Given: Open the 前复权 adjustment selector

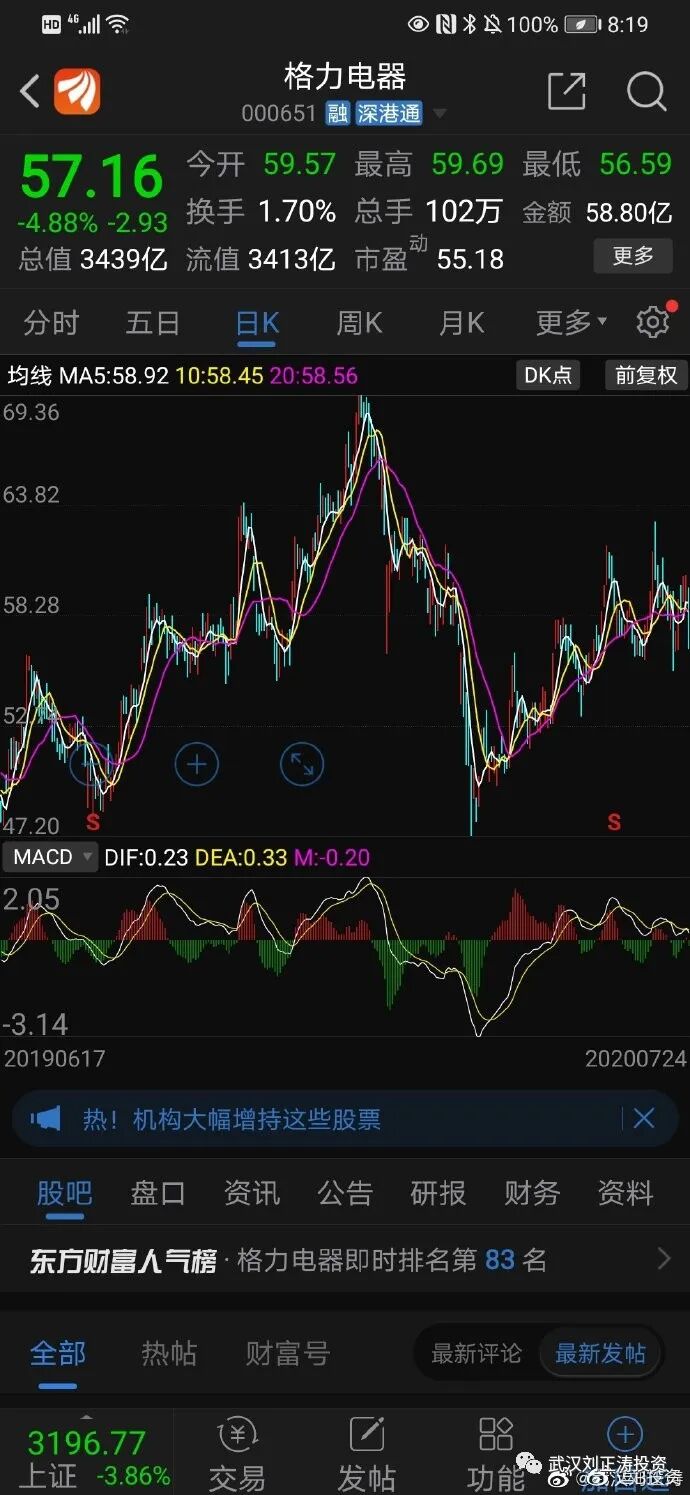Looking at the screenshot, I should (646, 375).
